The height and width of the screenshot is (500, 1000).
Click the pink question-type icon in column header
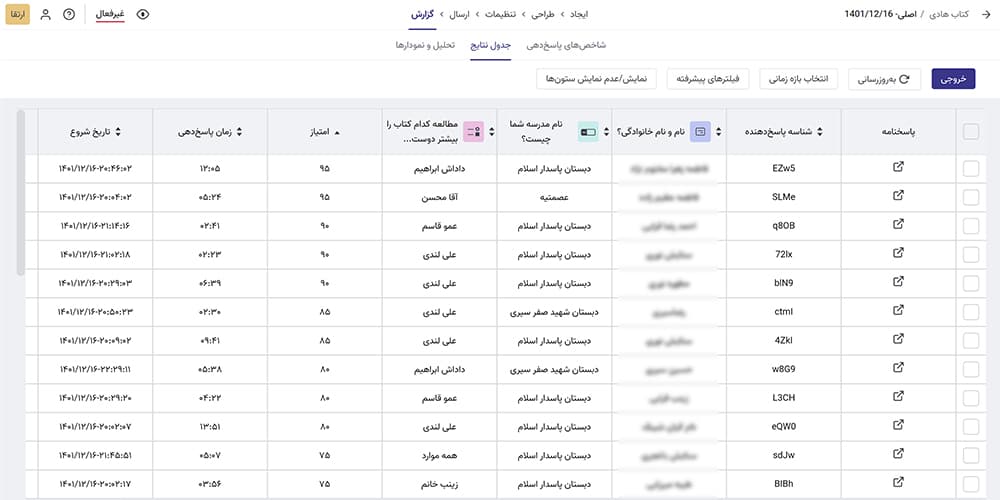[x=473, y=131]
